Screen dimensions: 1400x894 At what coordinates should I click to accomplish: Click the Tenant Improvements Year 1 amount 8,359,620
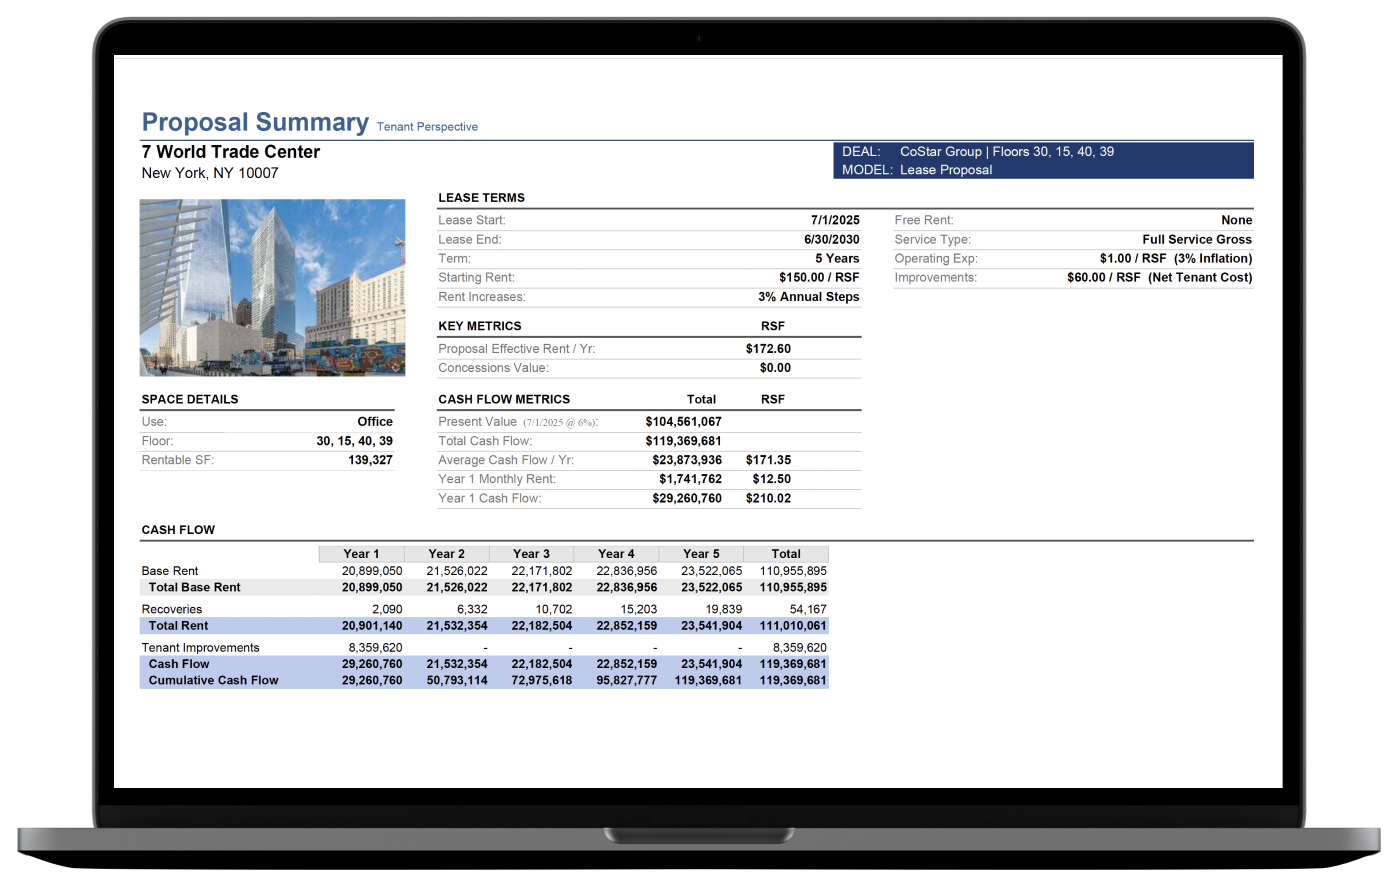[372, 648]
